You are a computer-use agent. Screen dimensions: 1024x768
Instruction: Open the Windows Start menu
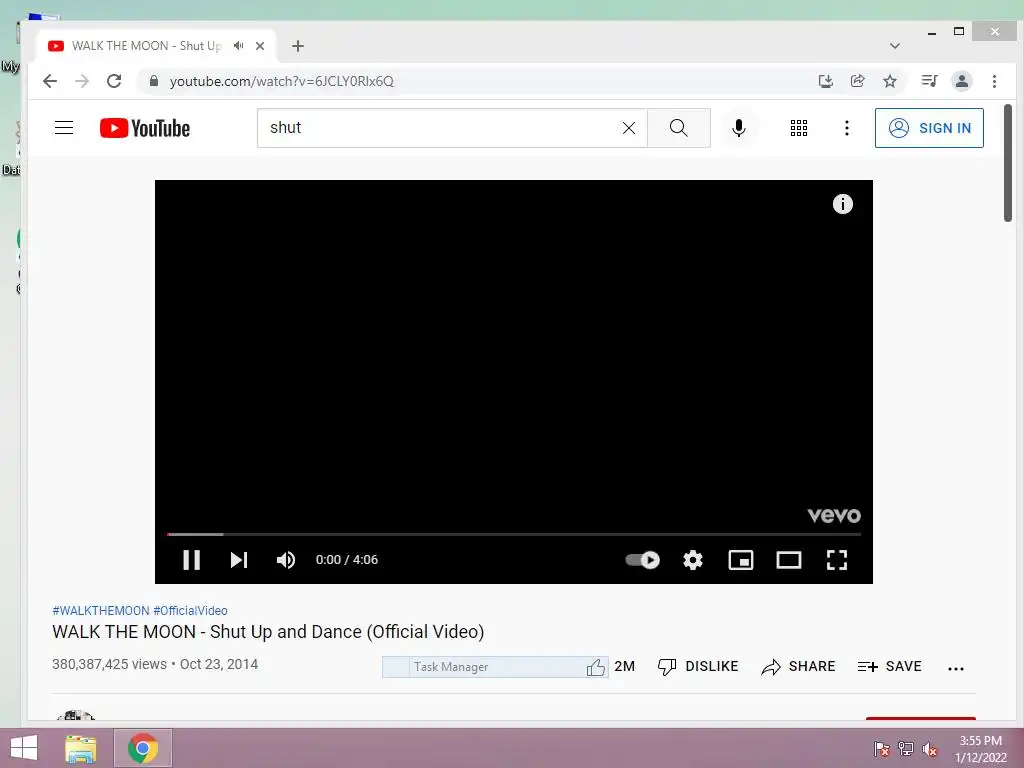tap(24, 748)
